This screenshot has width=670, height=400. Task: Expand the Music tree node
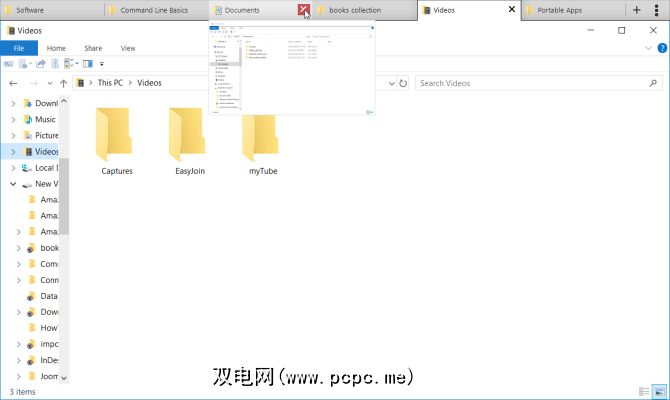click(x=13, y=120)
